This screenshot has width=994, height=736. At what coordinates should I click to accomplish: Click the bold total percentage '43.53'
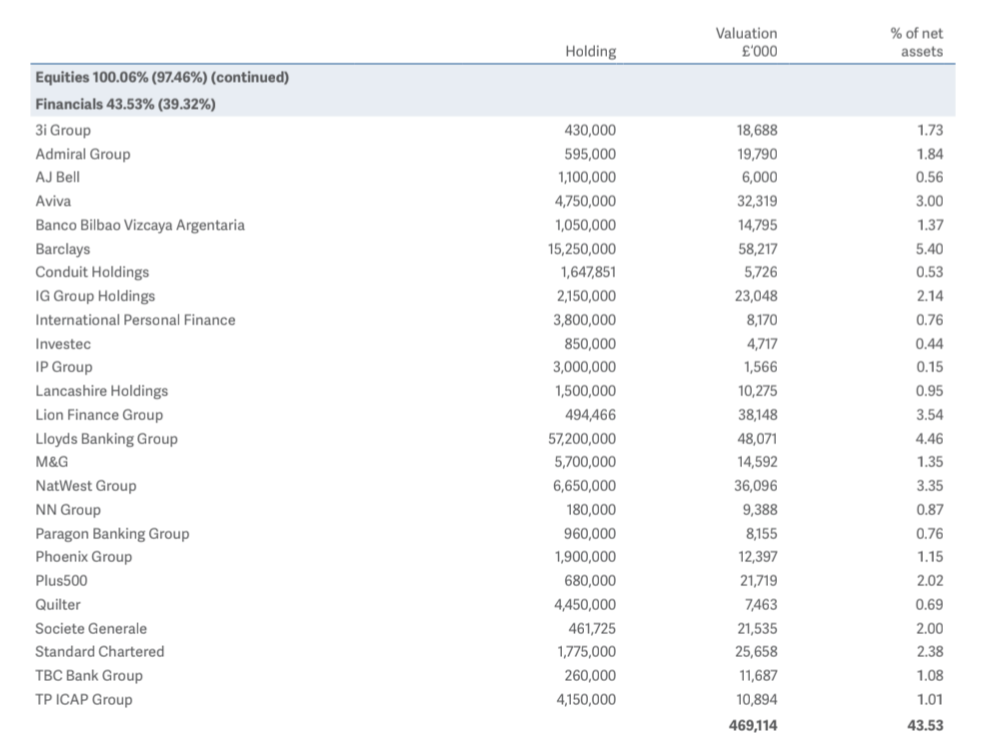coord(926,725)
